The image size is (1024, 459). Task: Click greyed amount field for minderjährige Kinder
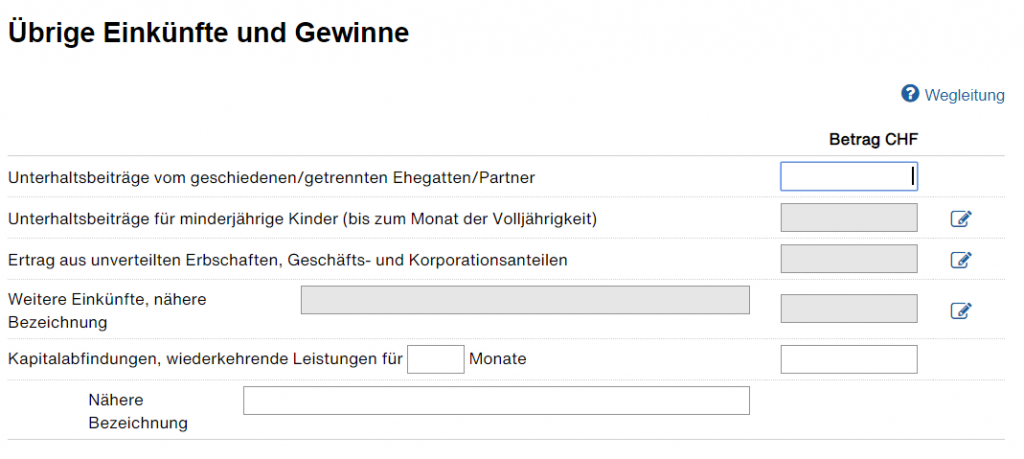tap(849, 217)
